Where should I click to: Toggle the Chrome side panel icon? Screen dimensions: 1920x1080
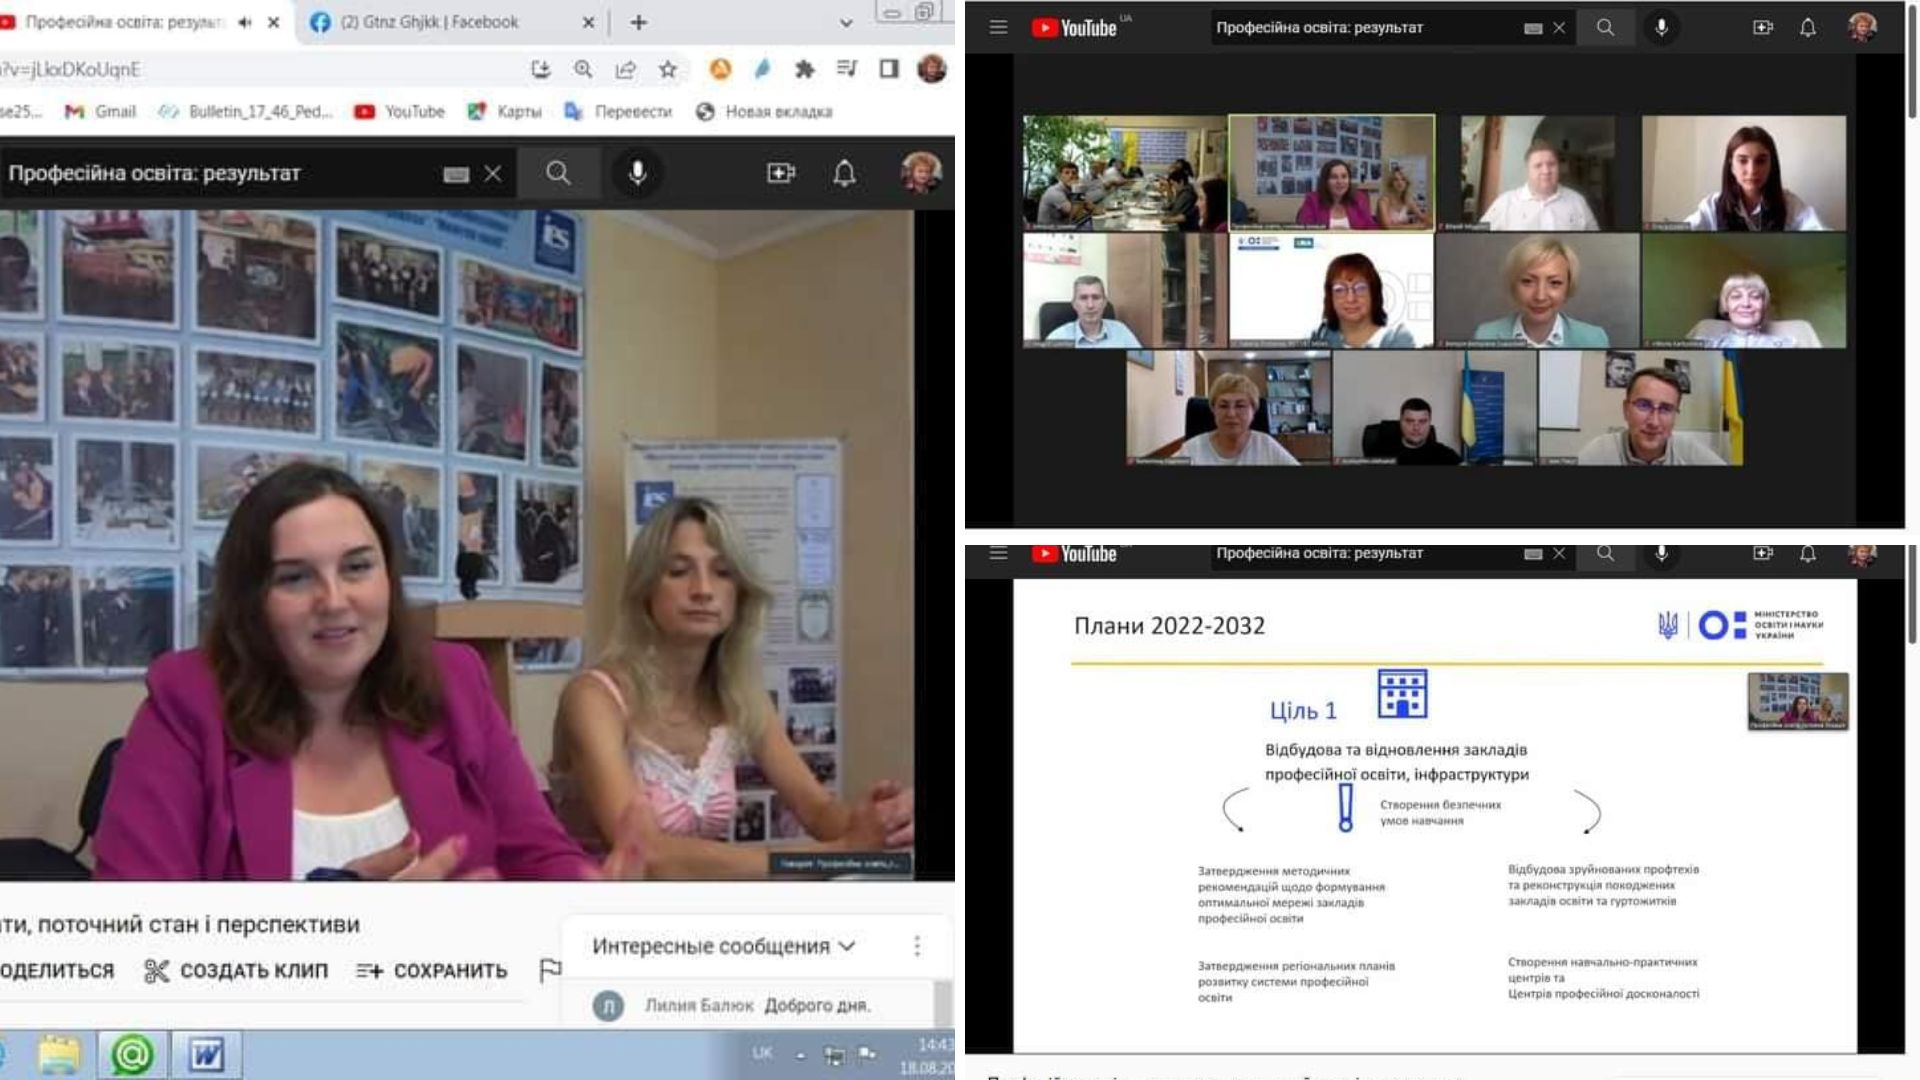[888, 69]
